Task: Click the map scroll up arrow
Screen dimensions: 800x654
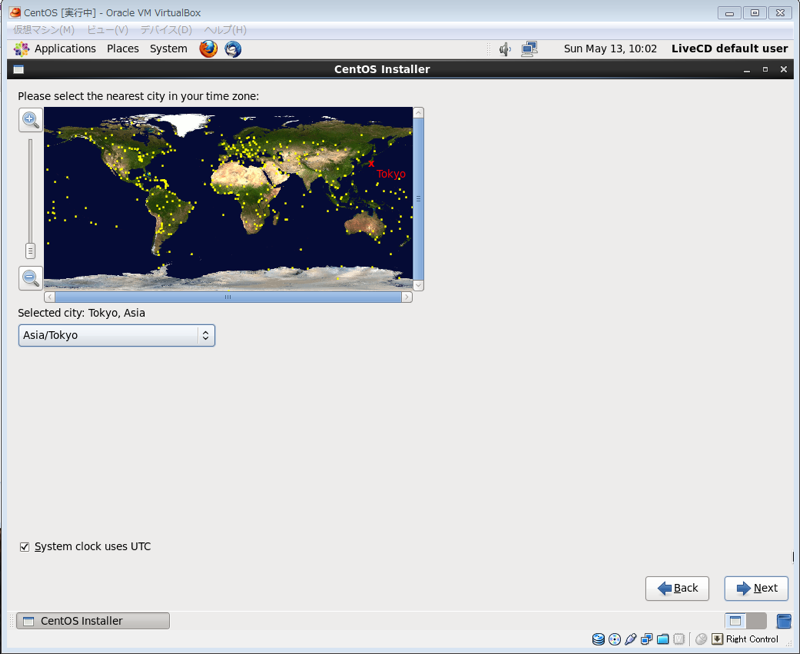Action: pos(418,113)
